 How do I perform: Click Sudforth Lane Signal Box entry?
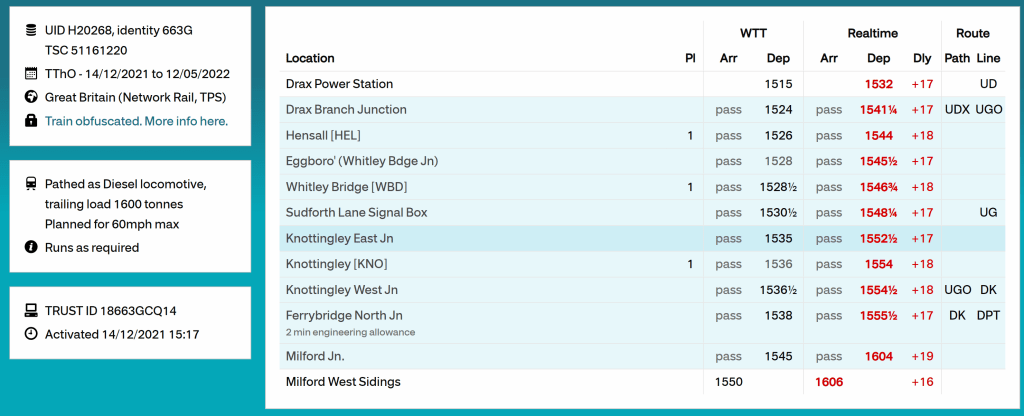(x=356, y=212)
